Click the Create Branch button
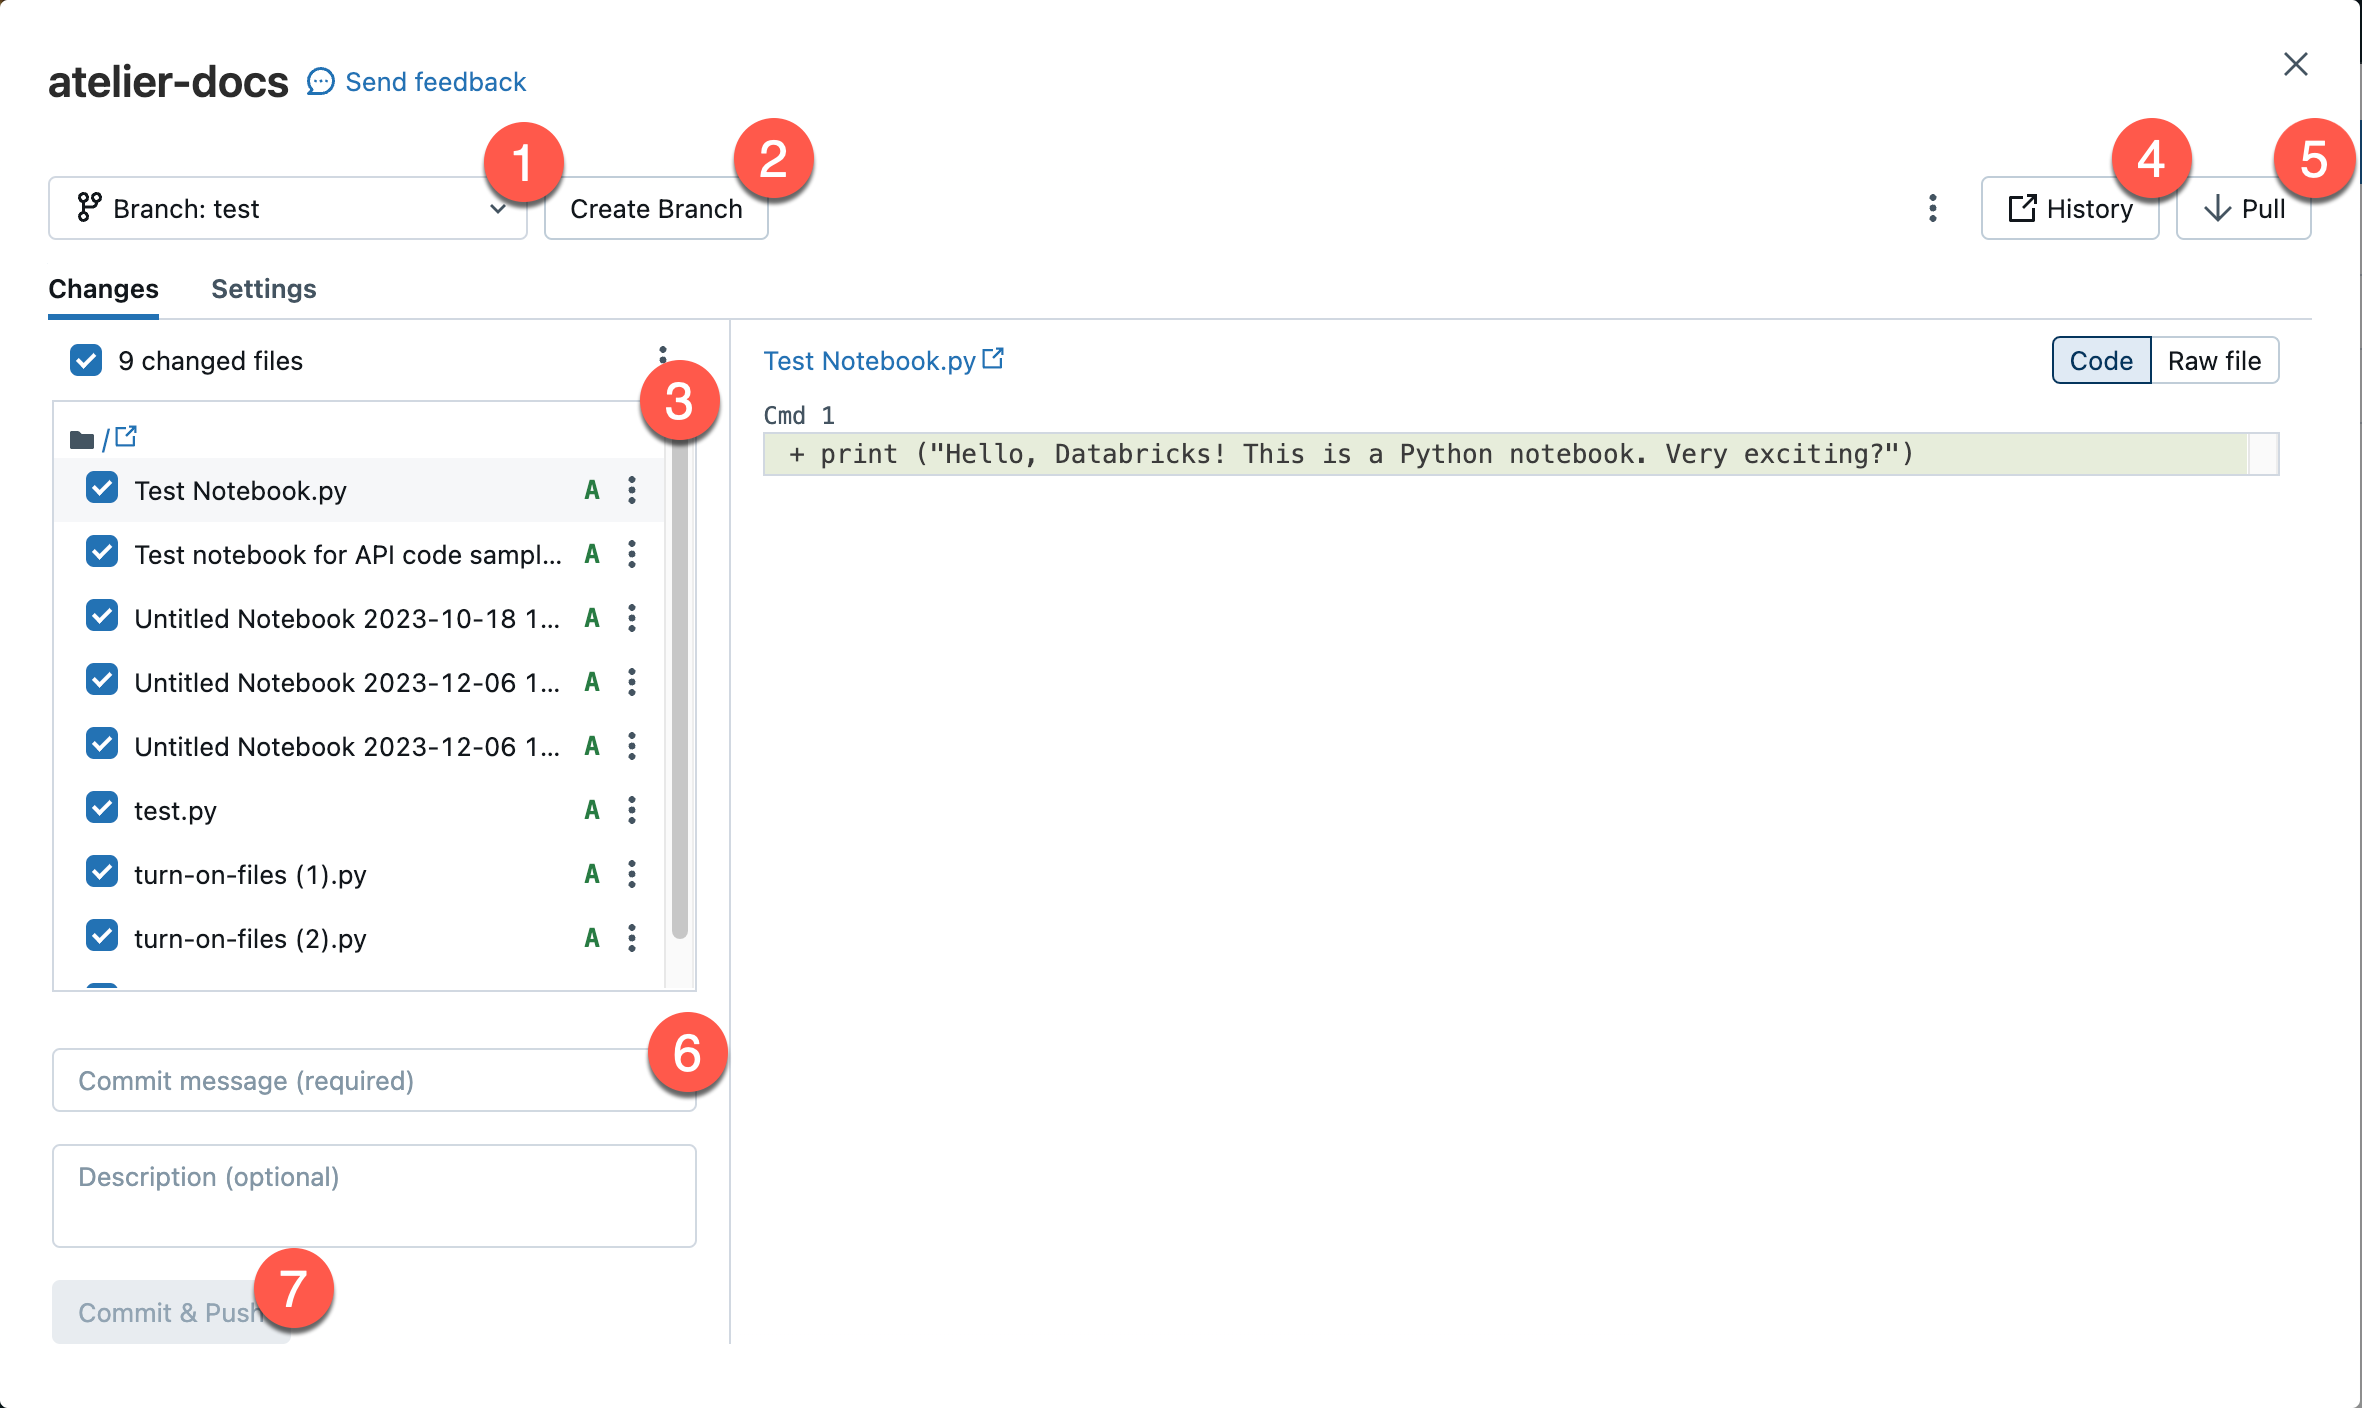The height and width of the screenshot is (1408, 2362). [654, 208]
